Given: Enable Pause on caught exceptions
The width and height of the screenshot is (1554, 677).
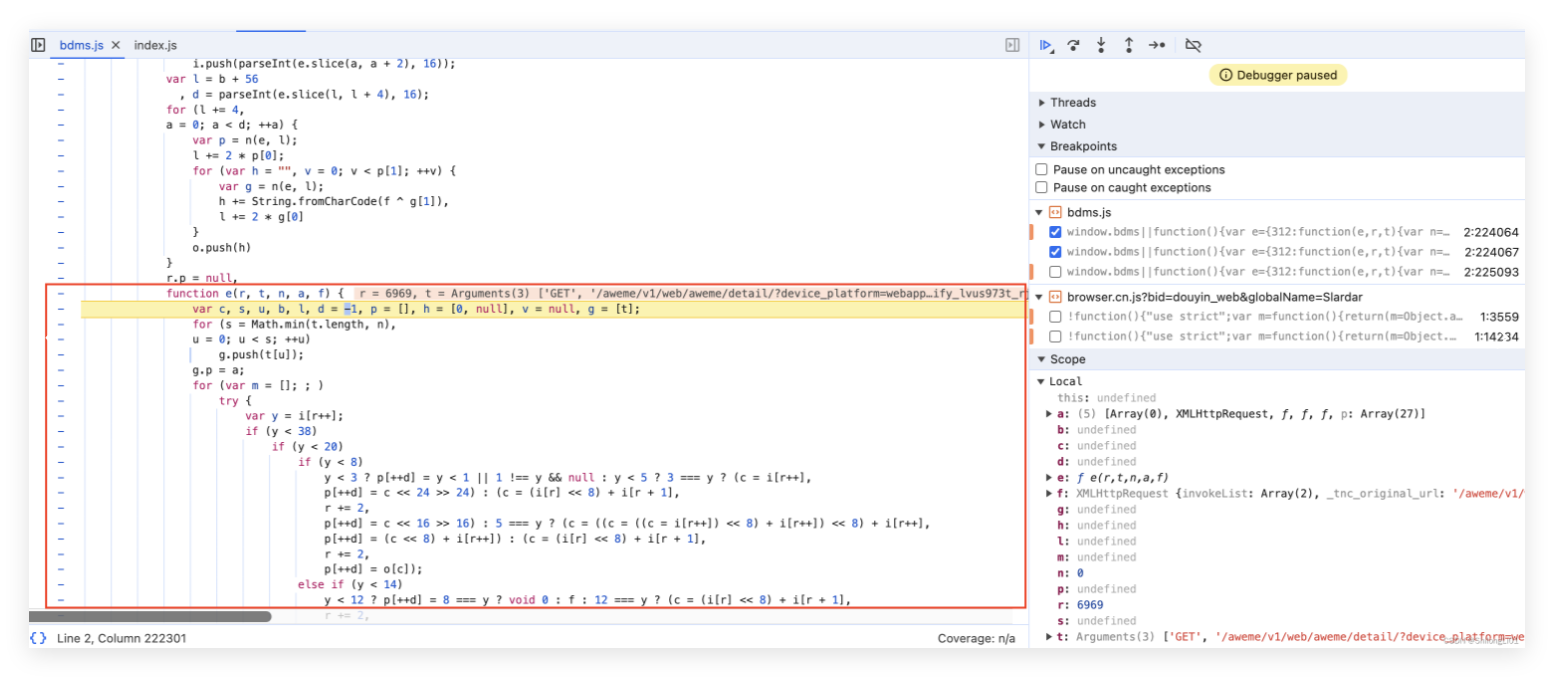Looking at the screenshot, I should click(1042, 188).
